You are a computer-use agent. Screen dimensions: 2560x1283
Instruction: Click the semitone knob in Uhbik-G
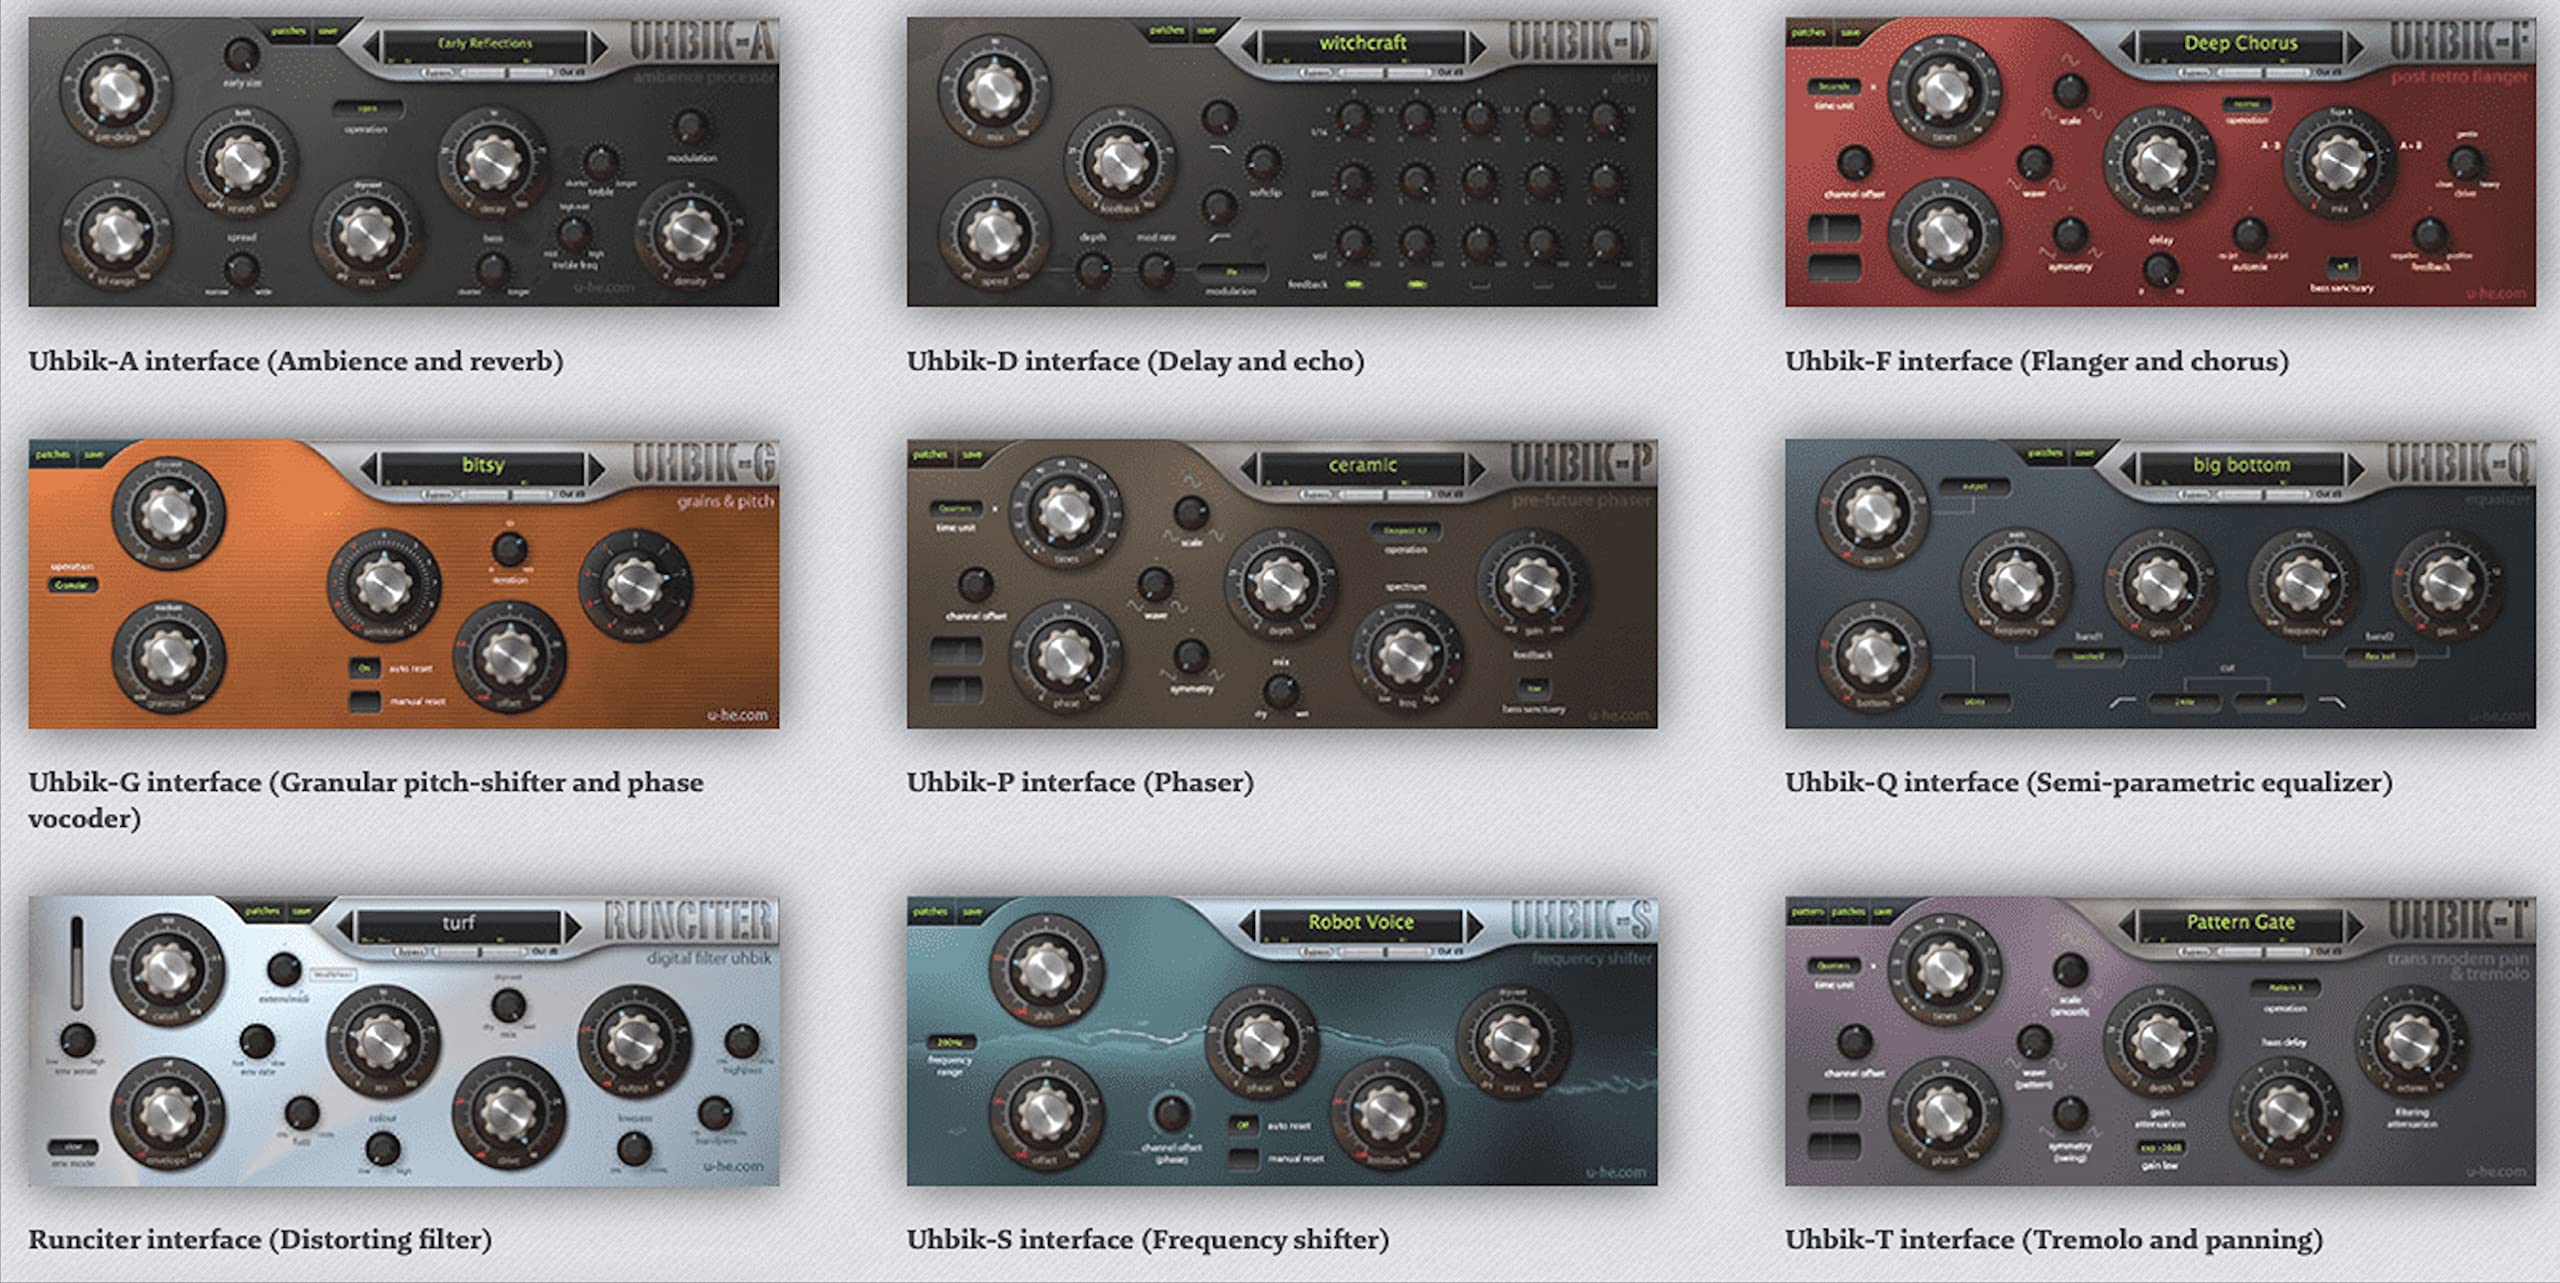(384, 587)
